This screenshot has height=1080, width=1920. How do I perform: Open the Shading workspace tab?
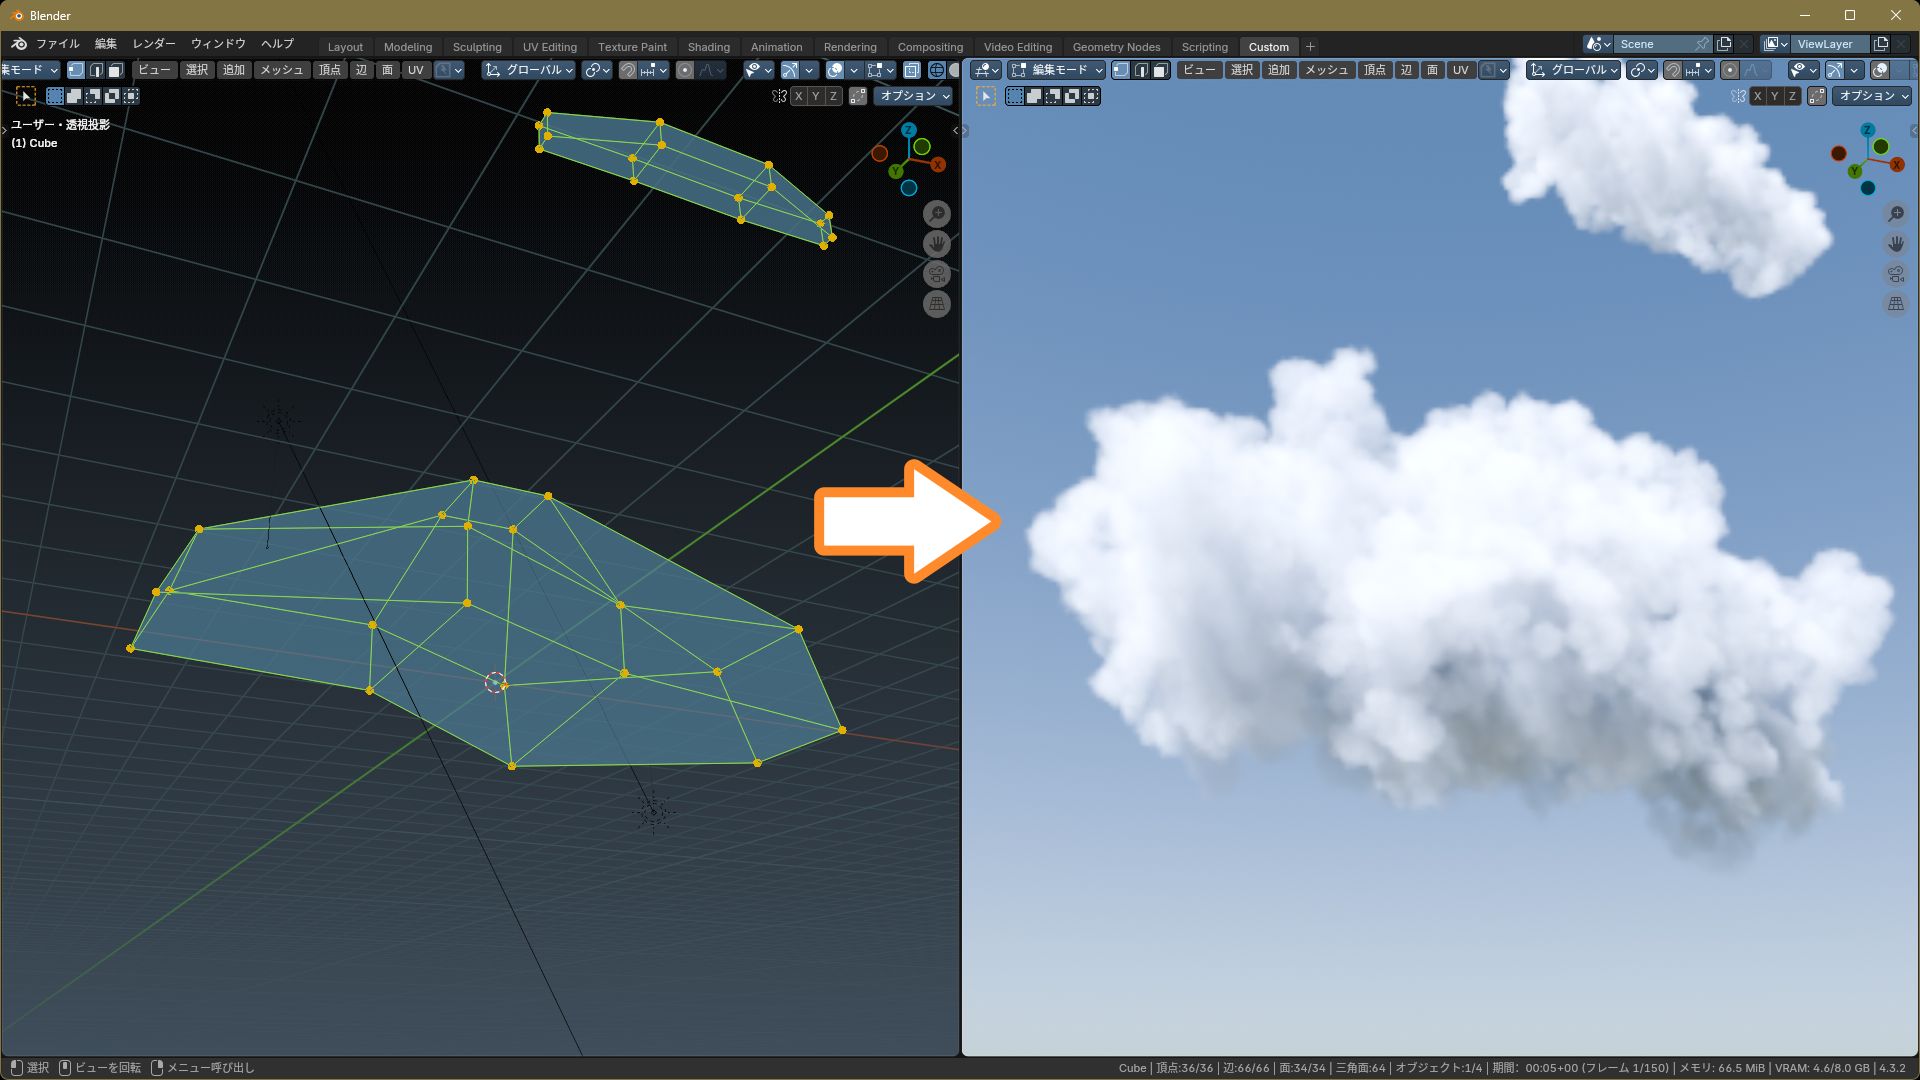708,47
